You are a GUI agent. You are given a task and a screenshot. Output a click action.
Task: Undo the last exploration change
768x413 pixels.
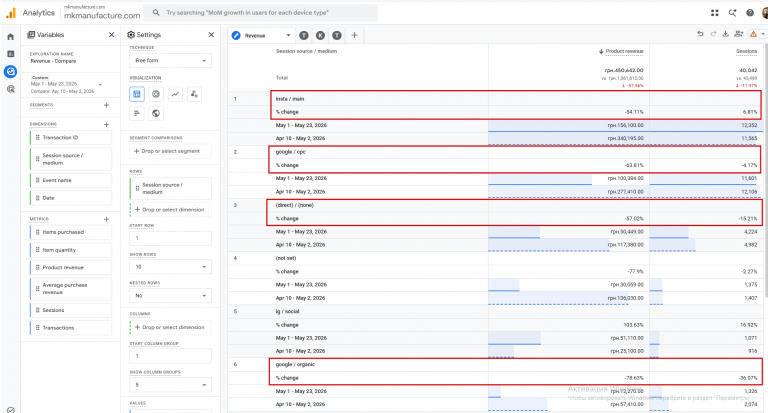click(x=700, y=34)
